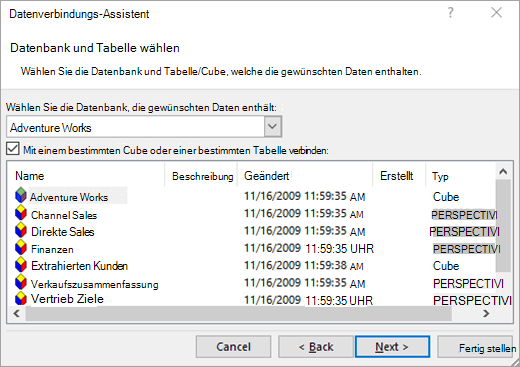The width and height of the screenshot is (520, 367).
Task: Click the PERSPECTIVE type of Vertrieb Ziele
Action: pyautogui.click(x=472, y=300)
